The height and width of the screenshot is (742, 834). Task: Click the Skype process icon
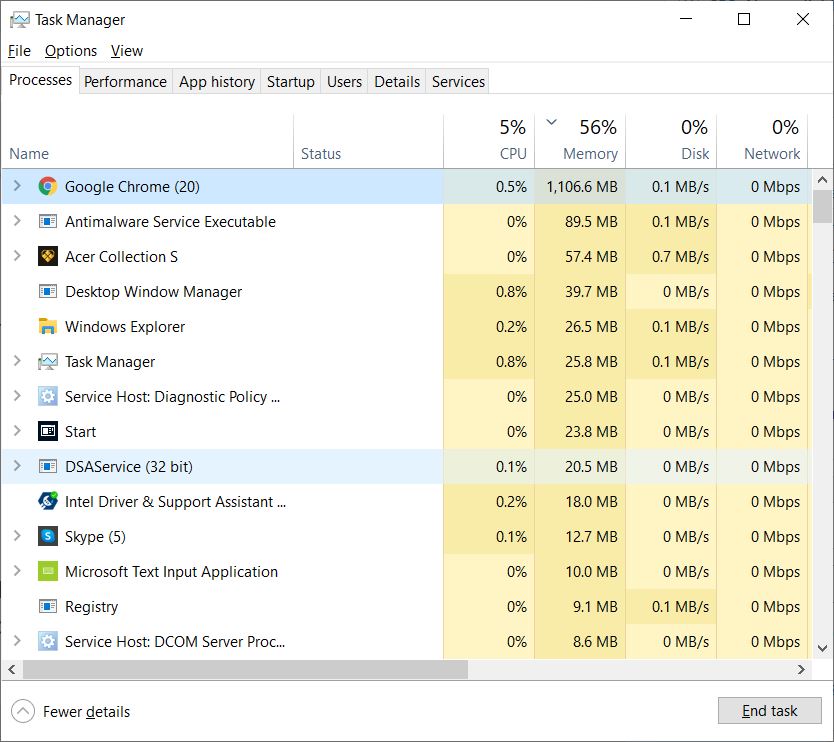pyautogui.click(x=48, y=536)
